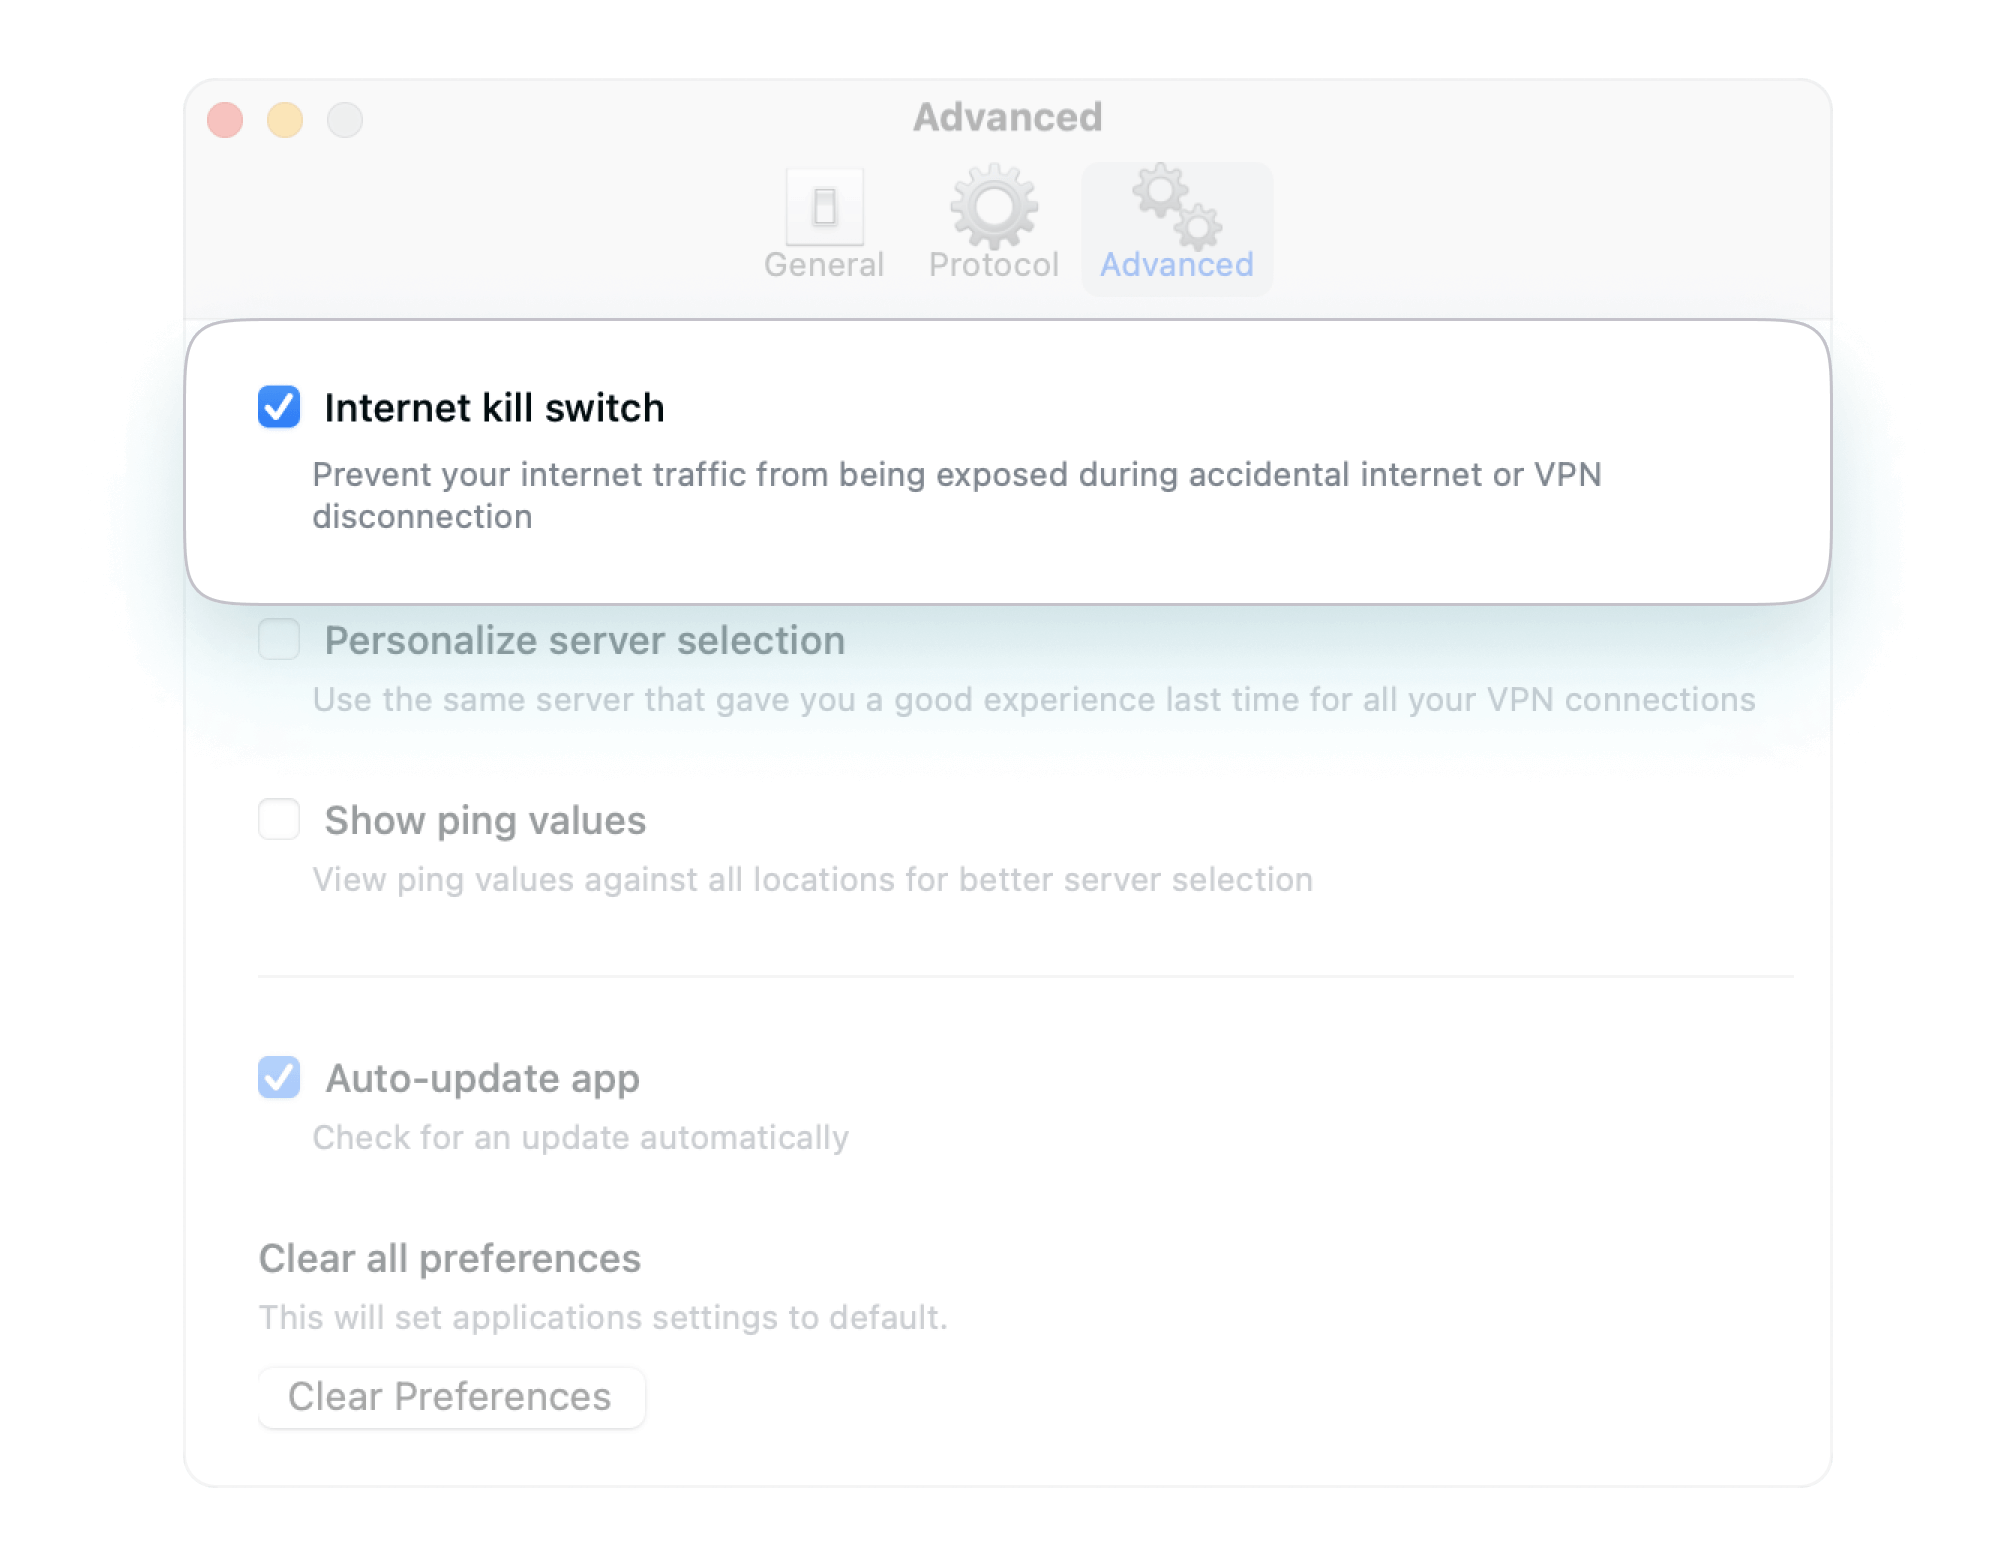2016x1566 pixels.
Task: Click the Clear all preferences heading
Action: click(x=450, y=1258)
